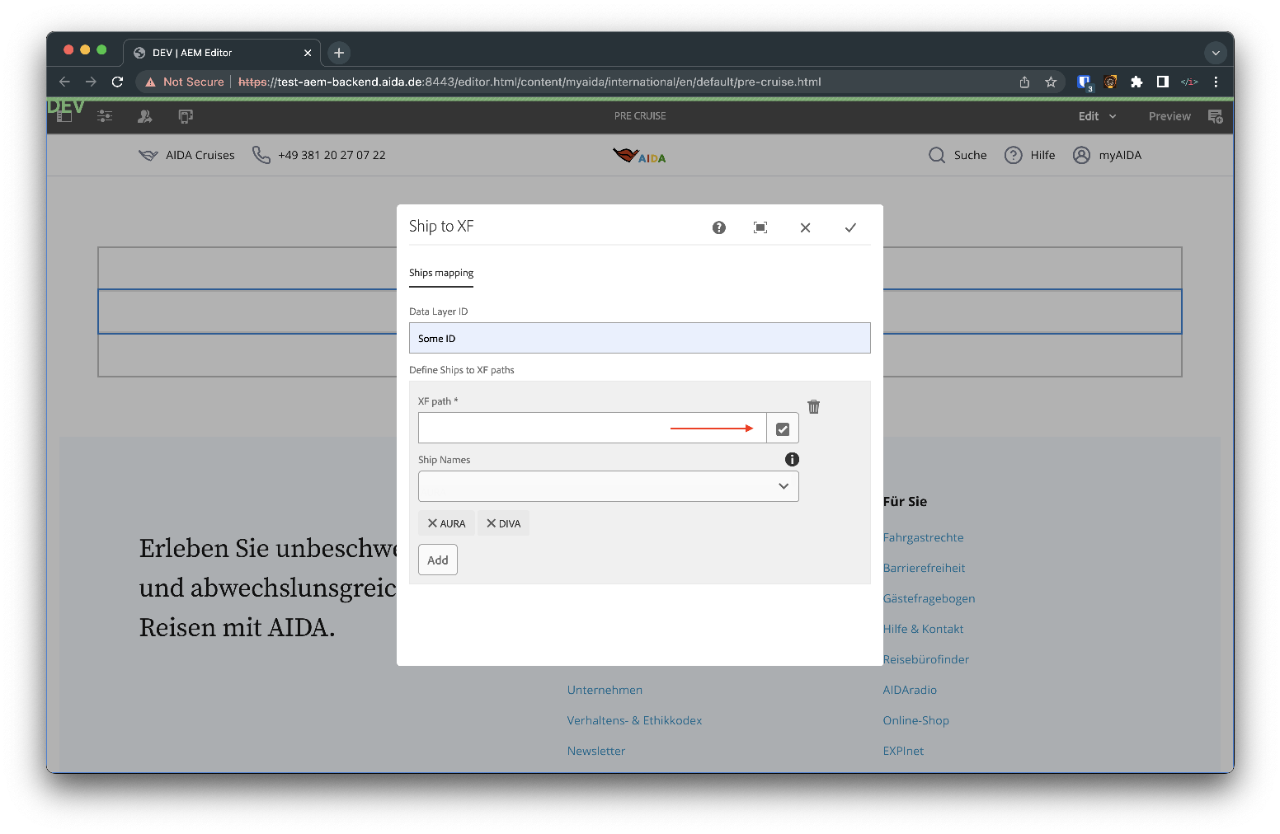The width and height of the screenshot is (1280, 834).
Task: Confirm dialog with the checkmark icon
Action: [x=850, y=228]
